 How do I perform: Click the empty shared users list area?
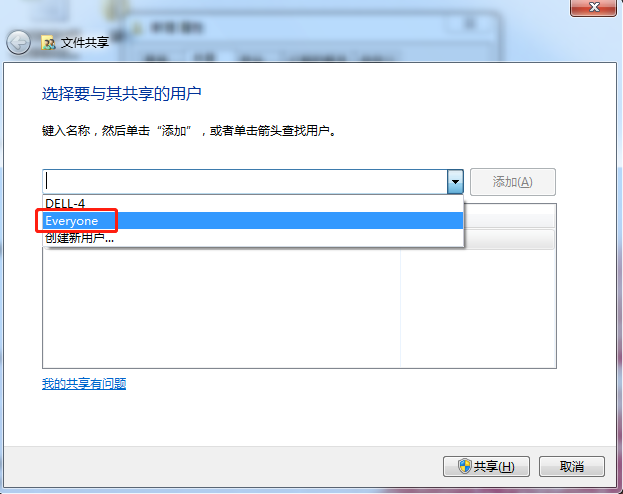[x=221, y=308]
